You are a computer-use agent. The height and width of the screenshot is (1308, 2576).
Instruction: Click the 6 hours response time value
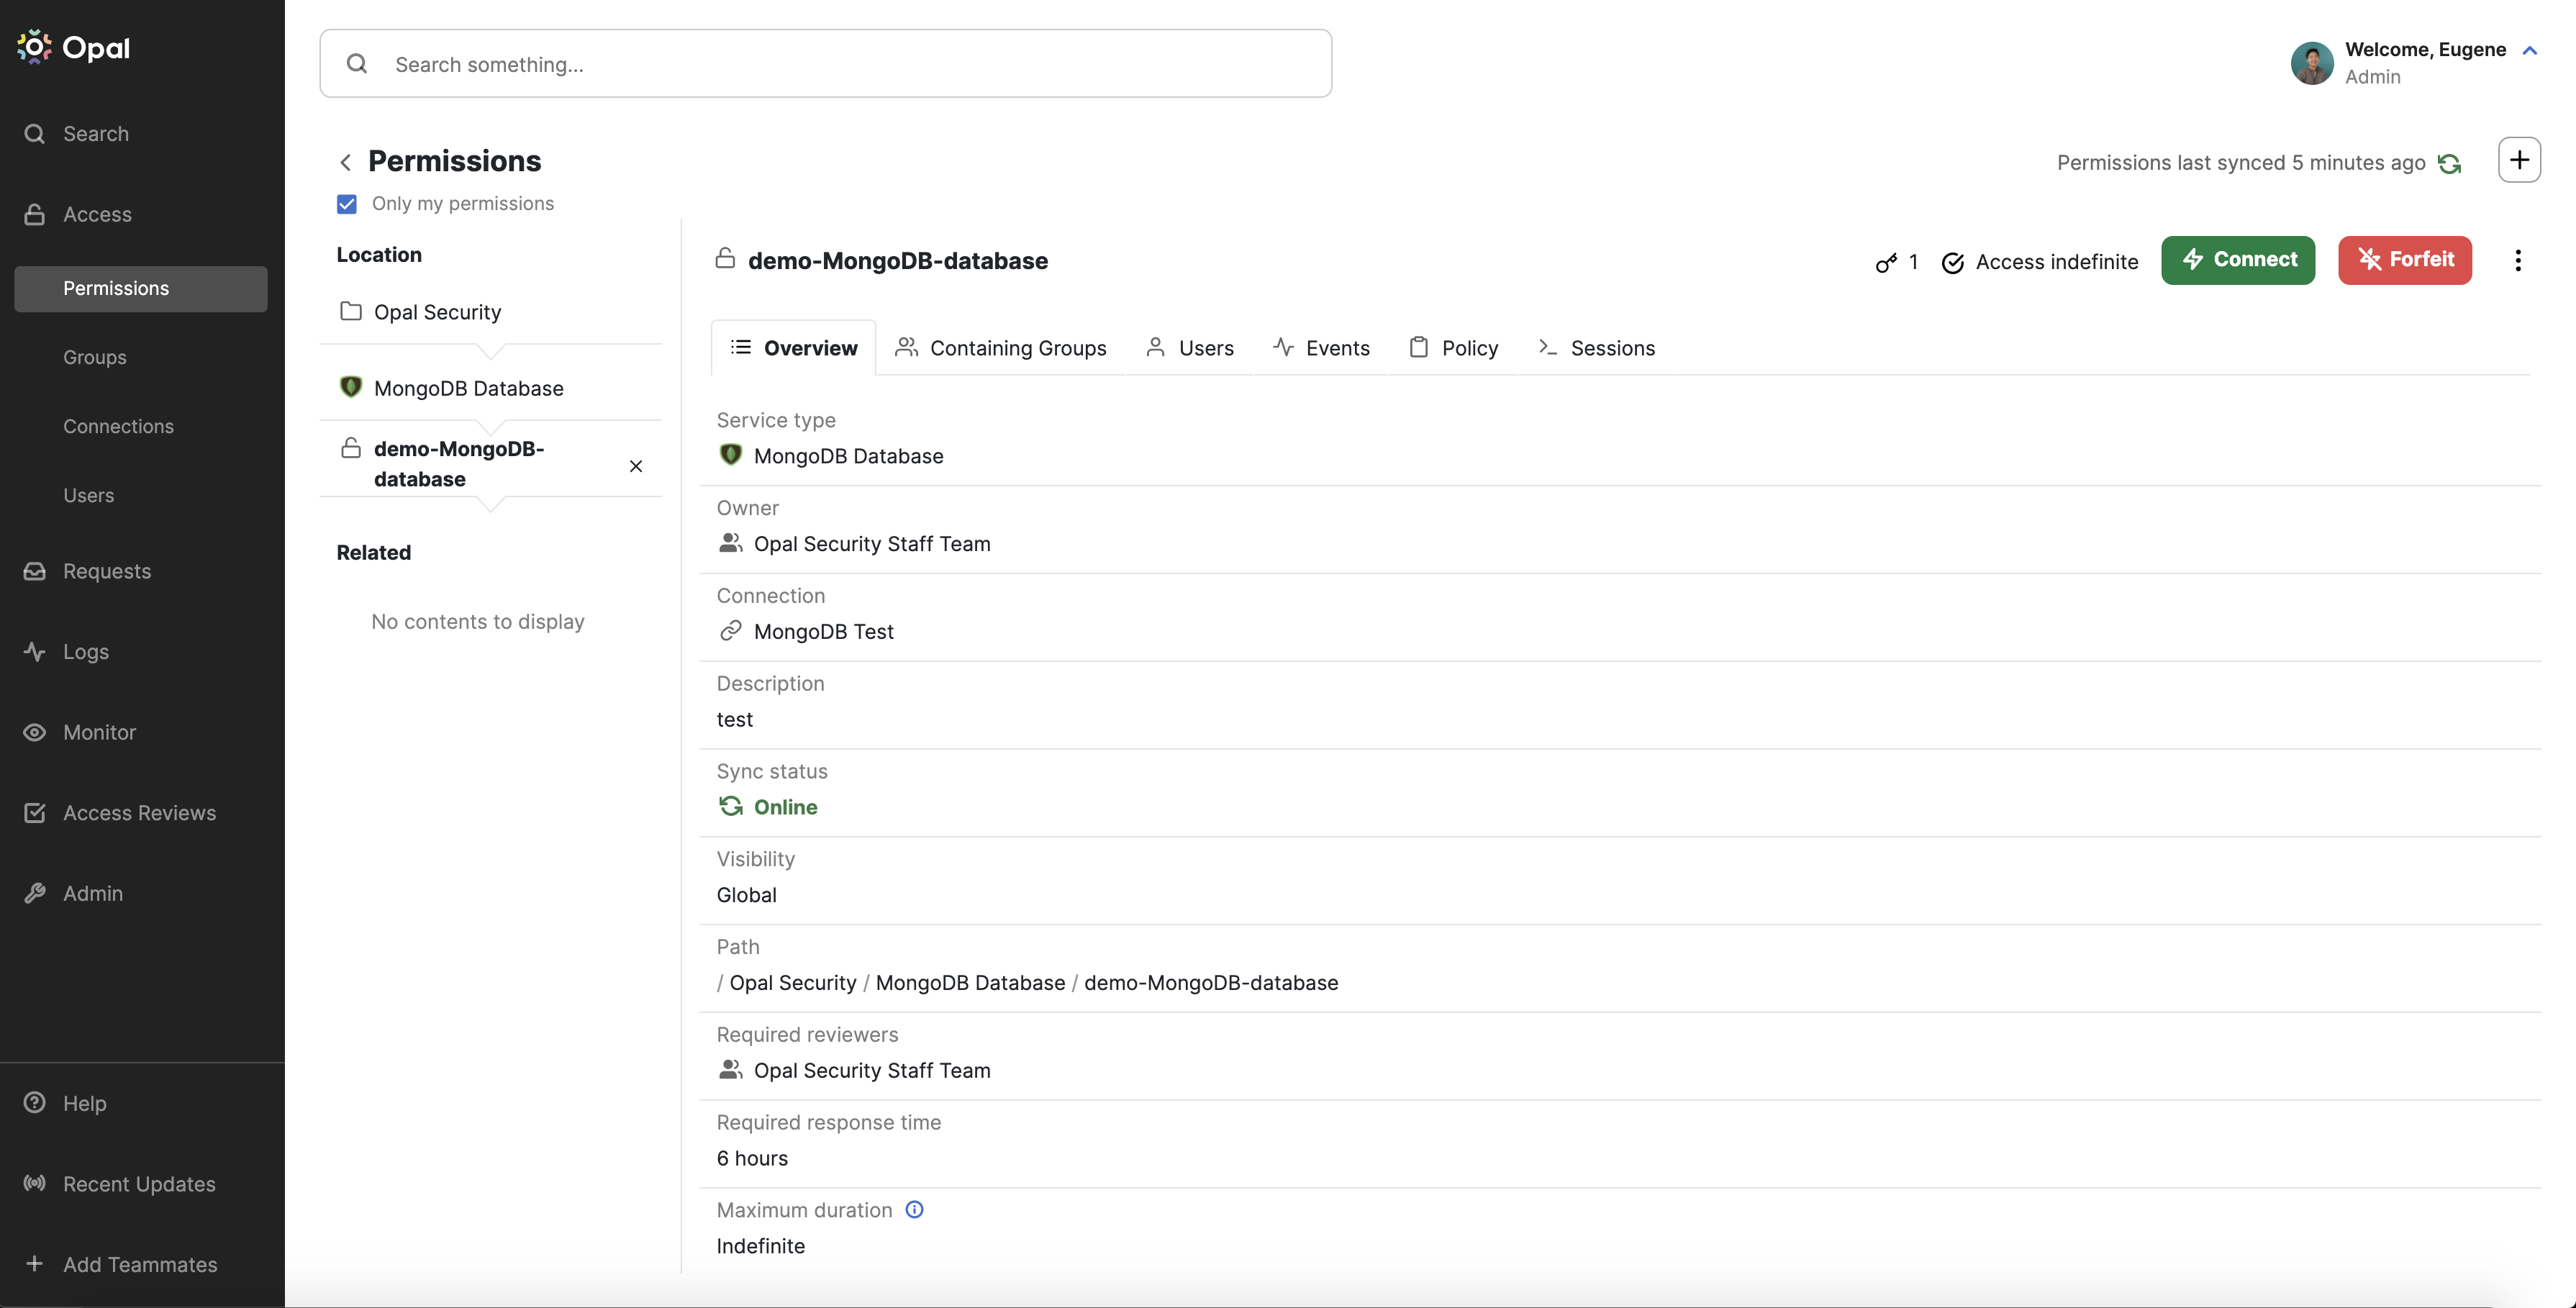752,1159
